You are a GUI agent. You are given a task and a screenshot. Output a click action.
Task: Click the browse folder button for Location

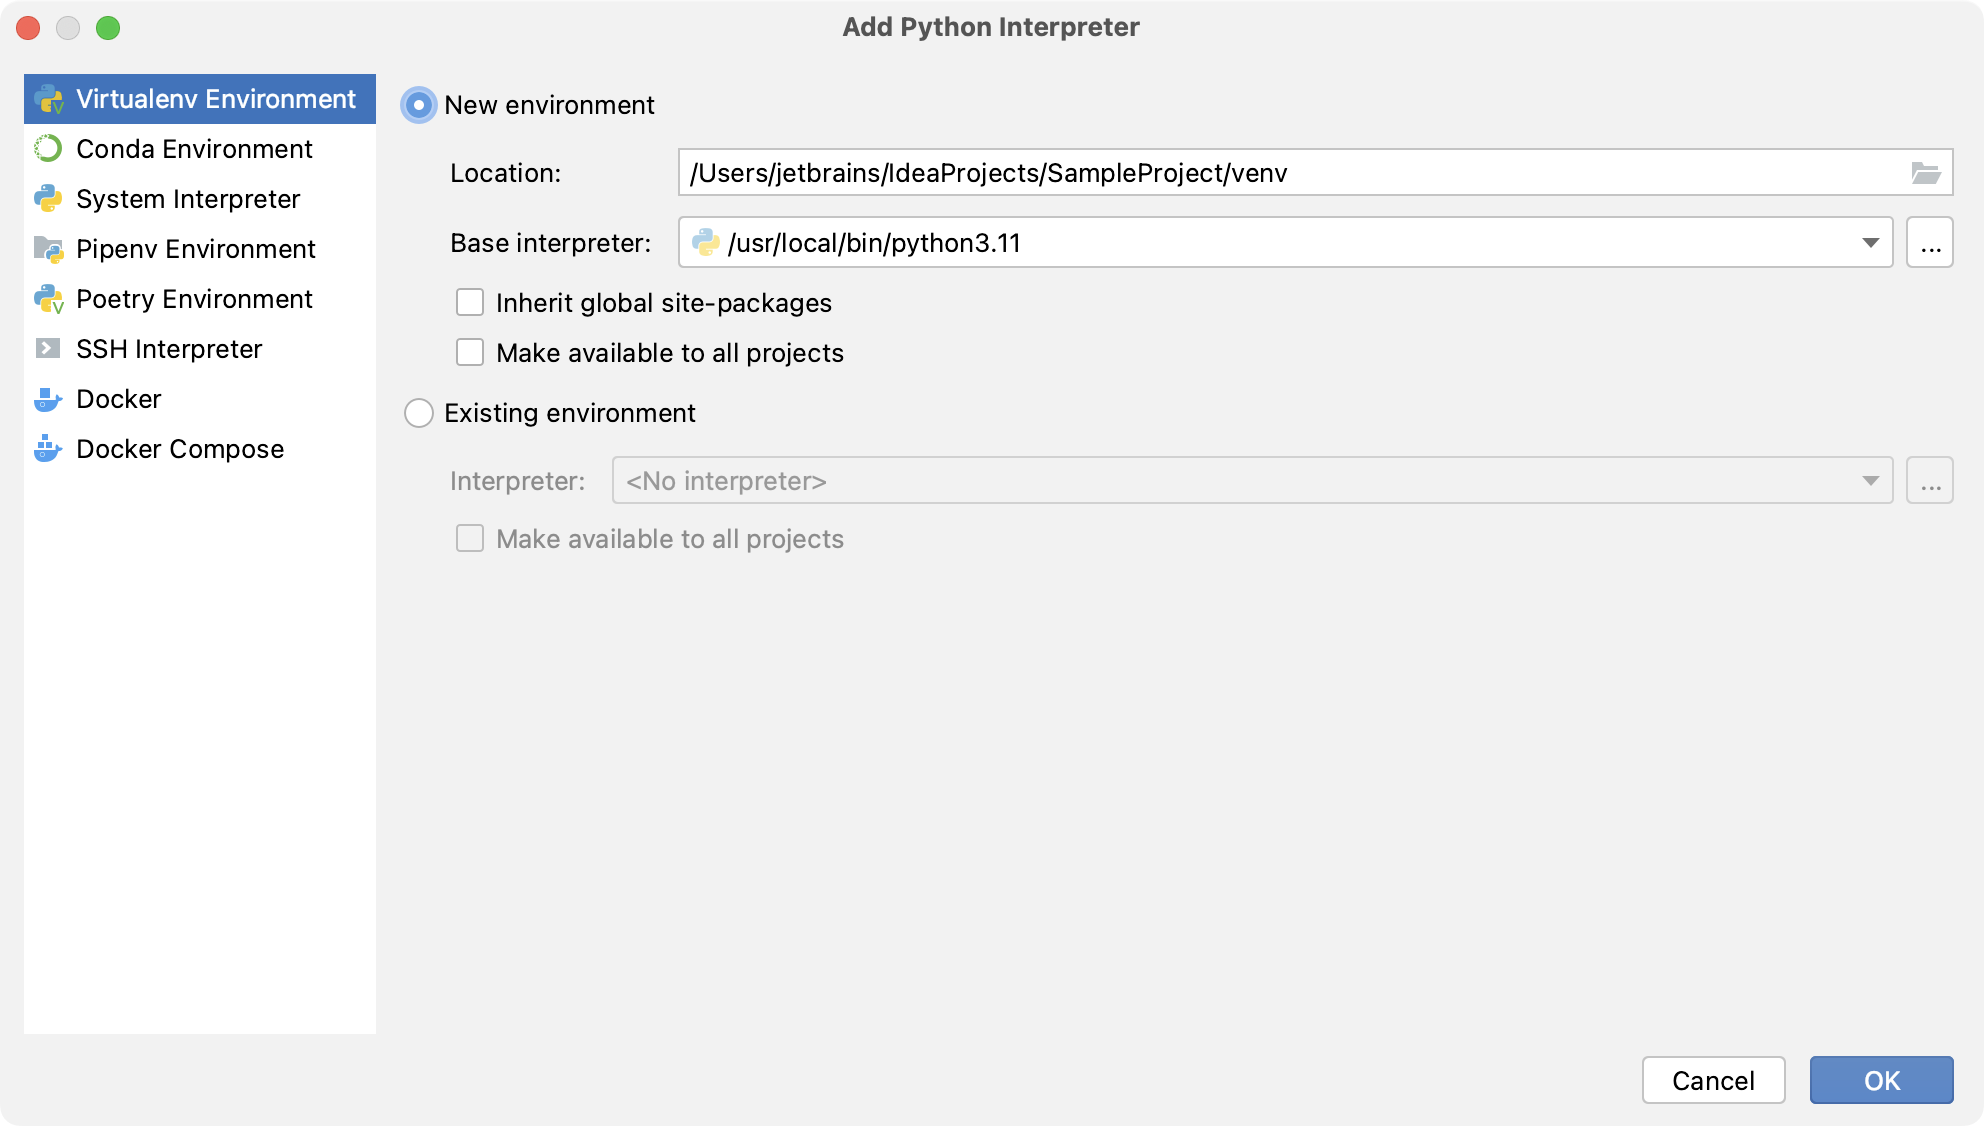coord(1927,173)
